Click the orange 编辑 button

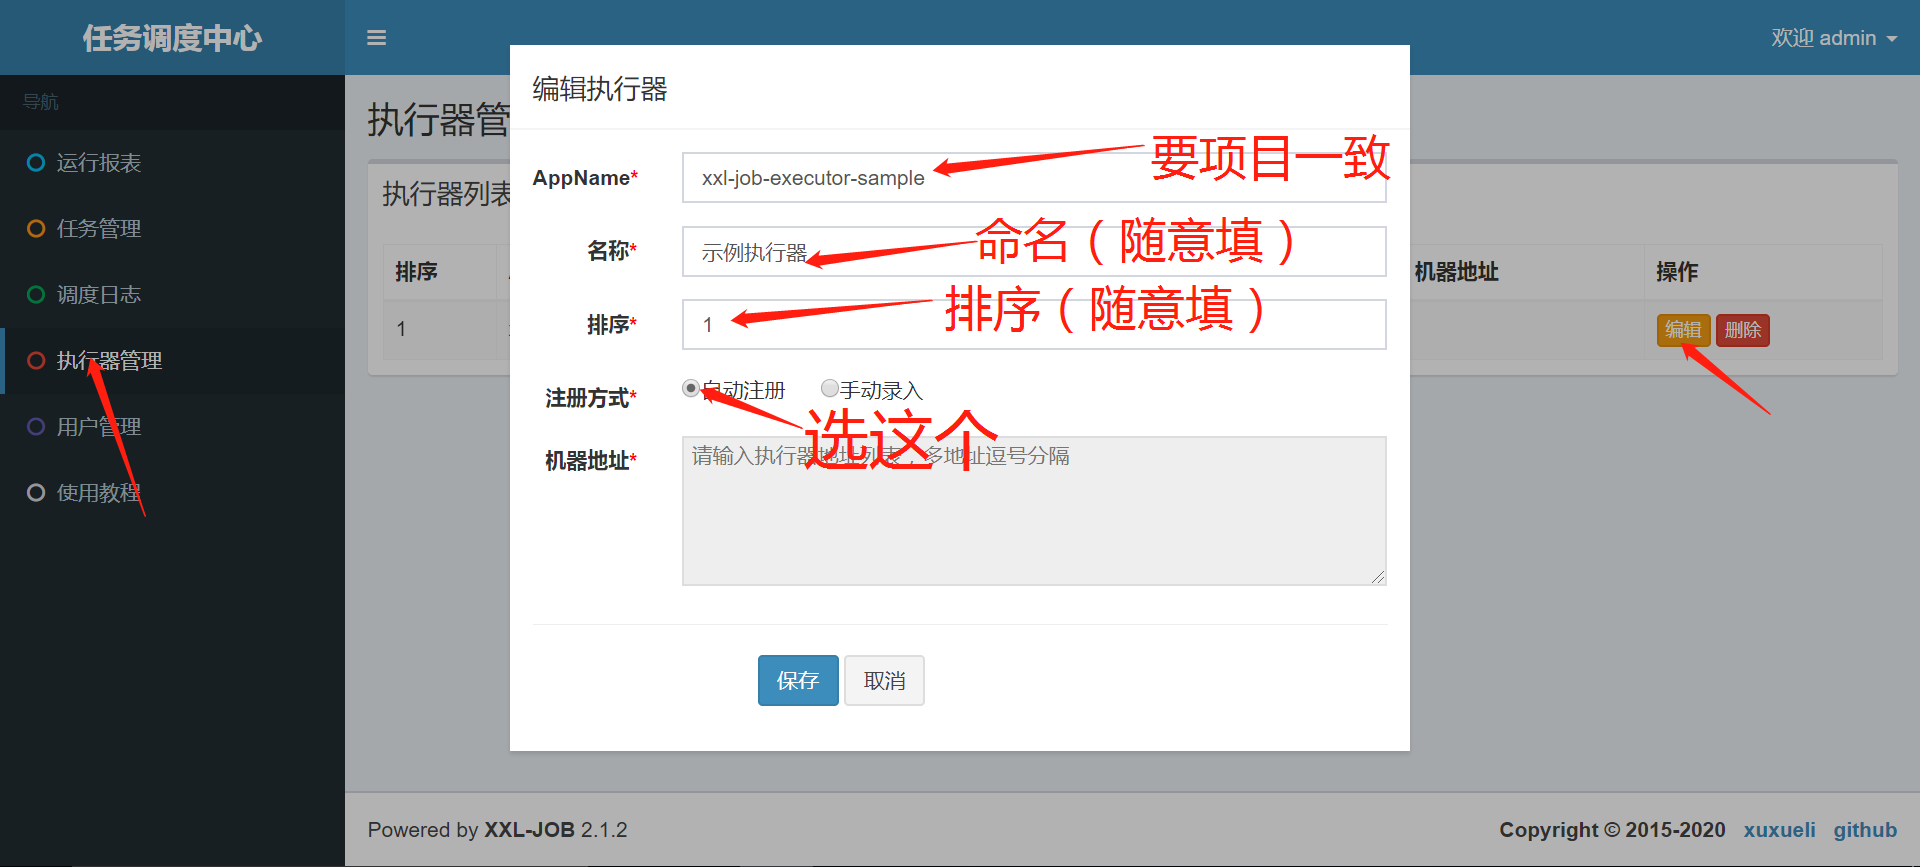pyautogui.click(x=1683, y=330)
